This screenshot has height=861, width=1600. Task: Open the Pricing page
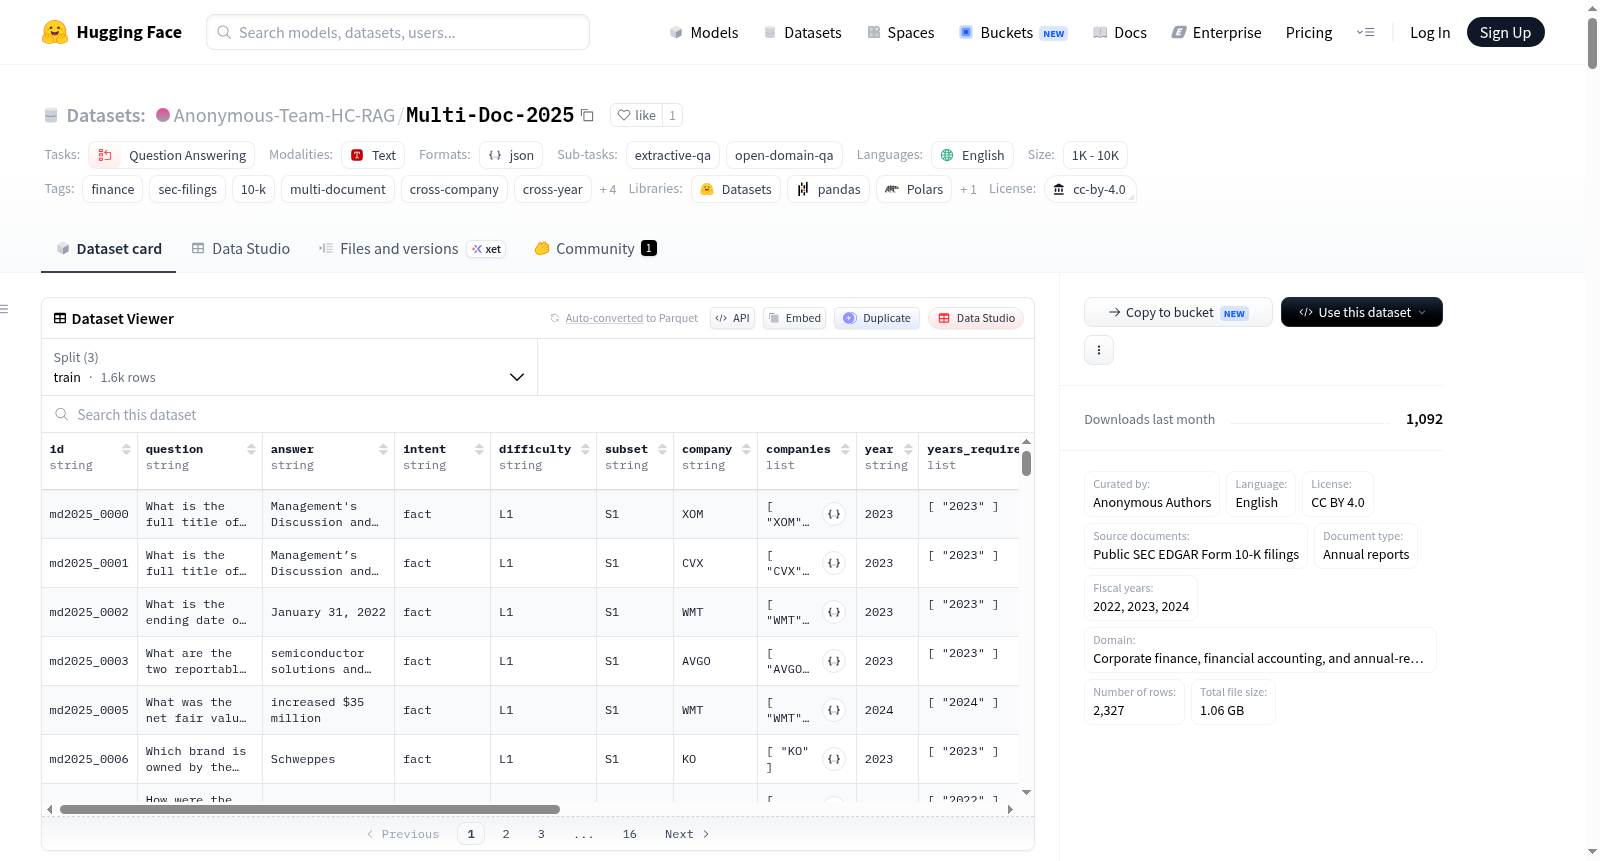1309,32
